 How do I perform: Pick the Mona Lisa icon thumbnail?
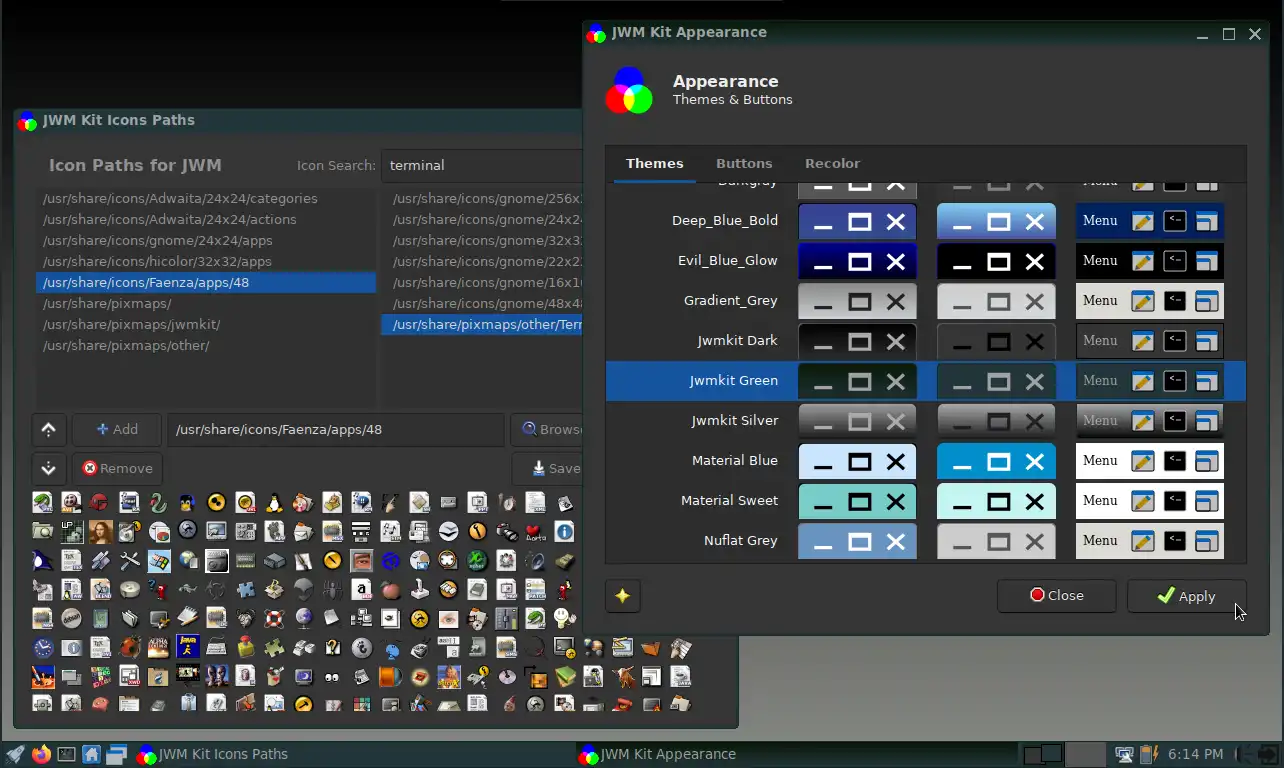click(x=101, y=531)
